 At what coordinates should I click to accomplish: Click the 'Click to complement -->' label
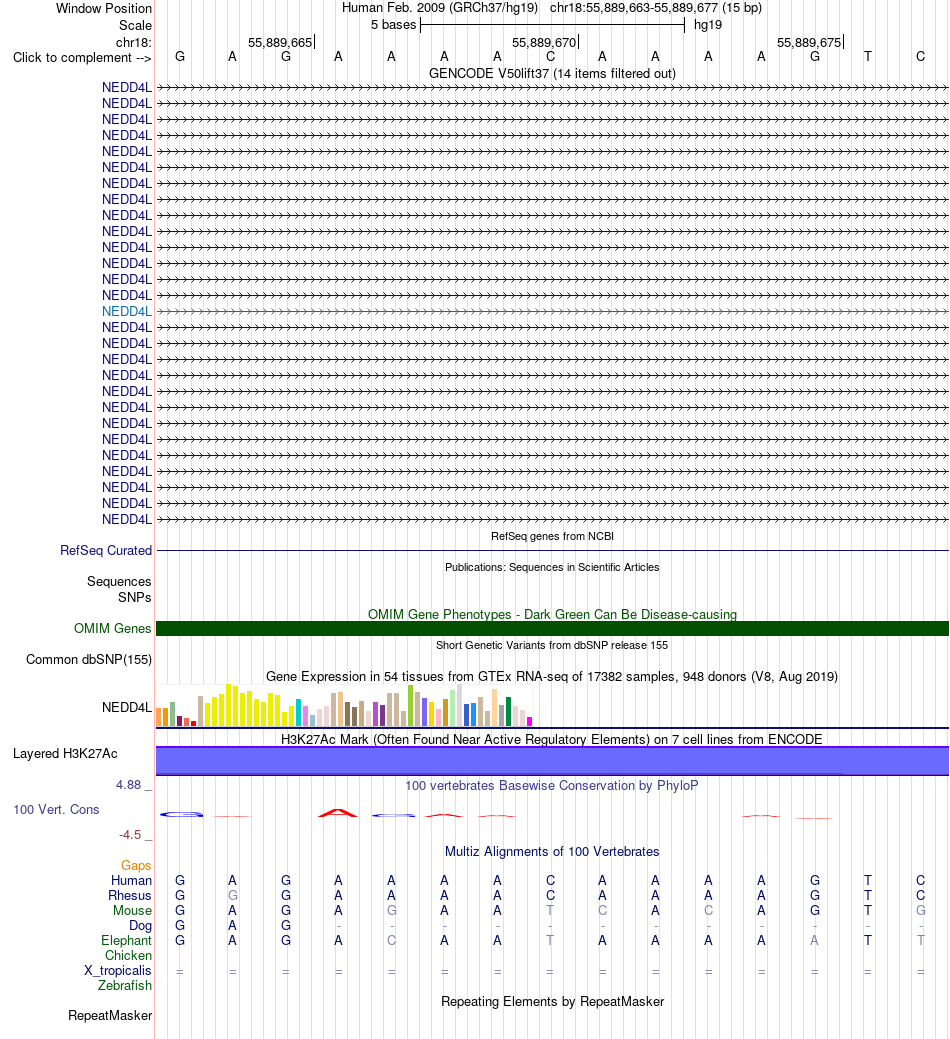click(x=82, y=58)
